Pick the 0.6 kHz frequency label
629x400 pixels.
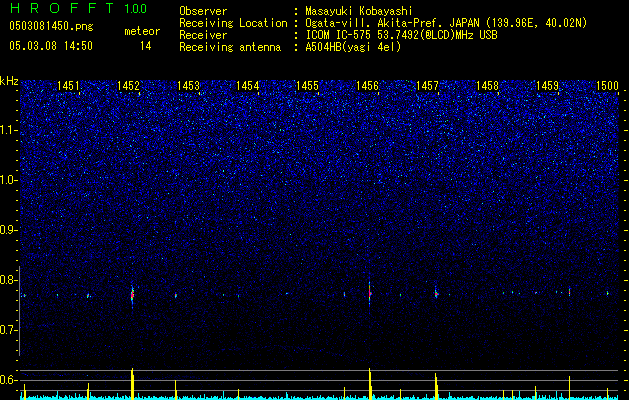pyautogui.click(x=9, y=380)
